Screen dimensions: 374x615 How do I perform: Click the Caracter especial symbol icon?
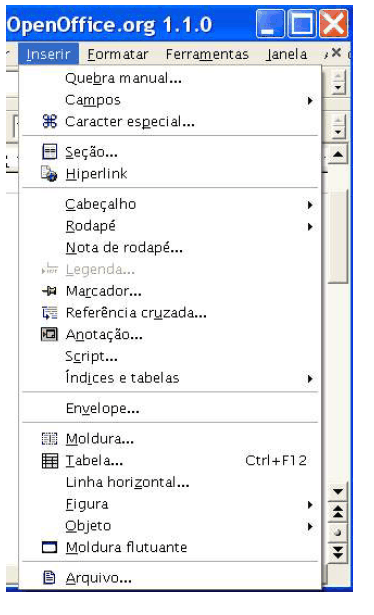(49, 121)
